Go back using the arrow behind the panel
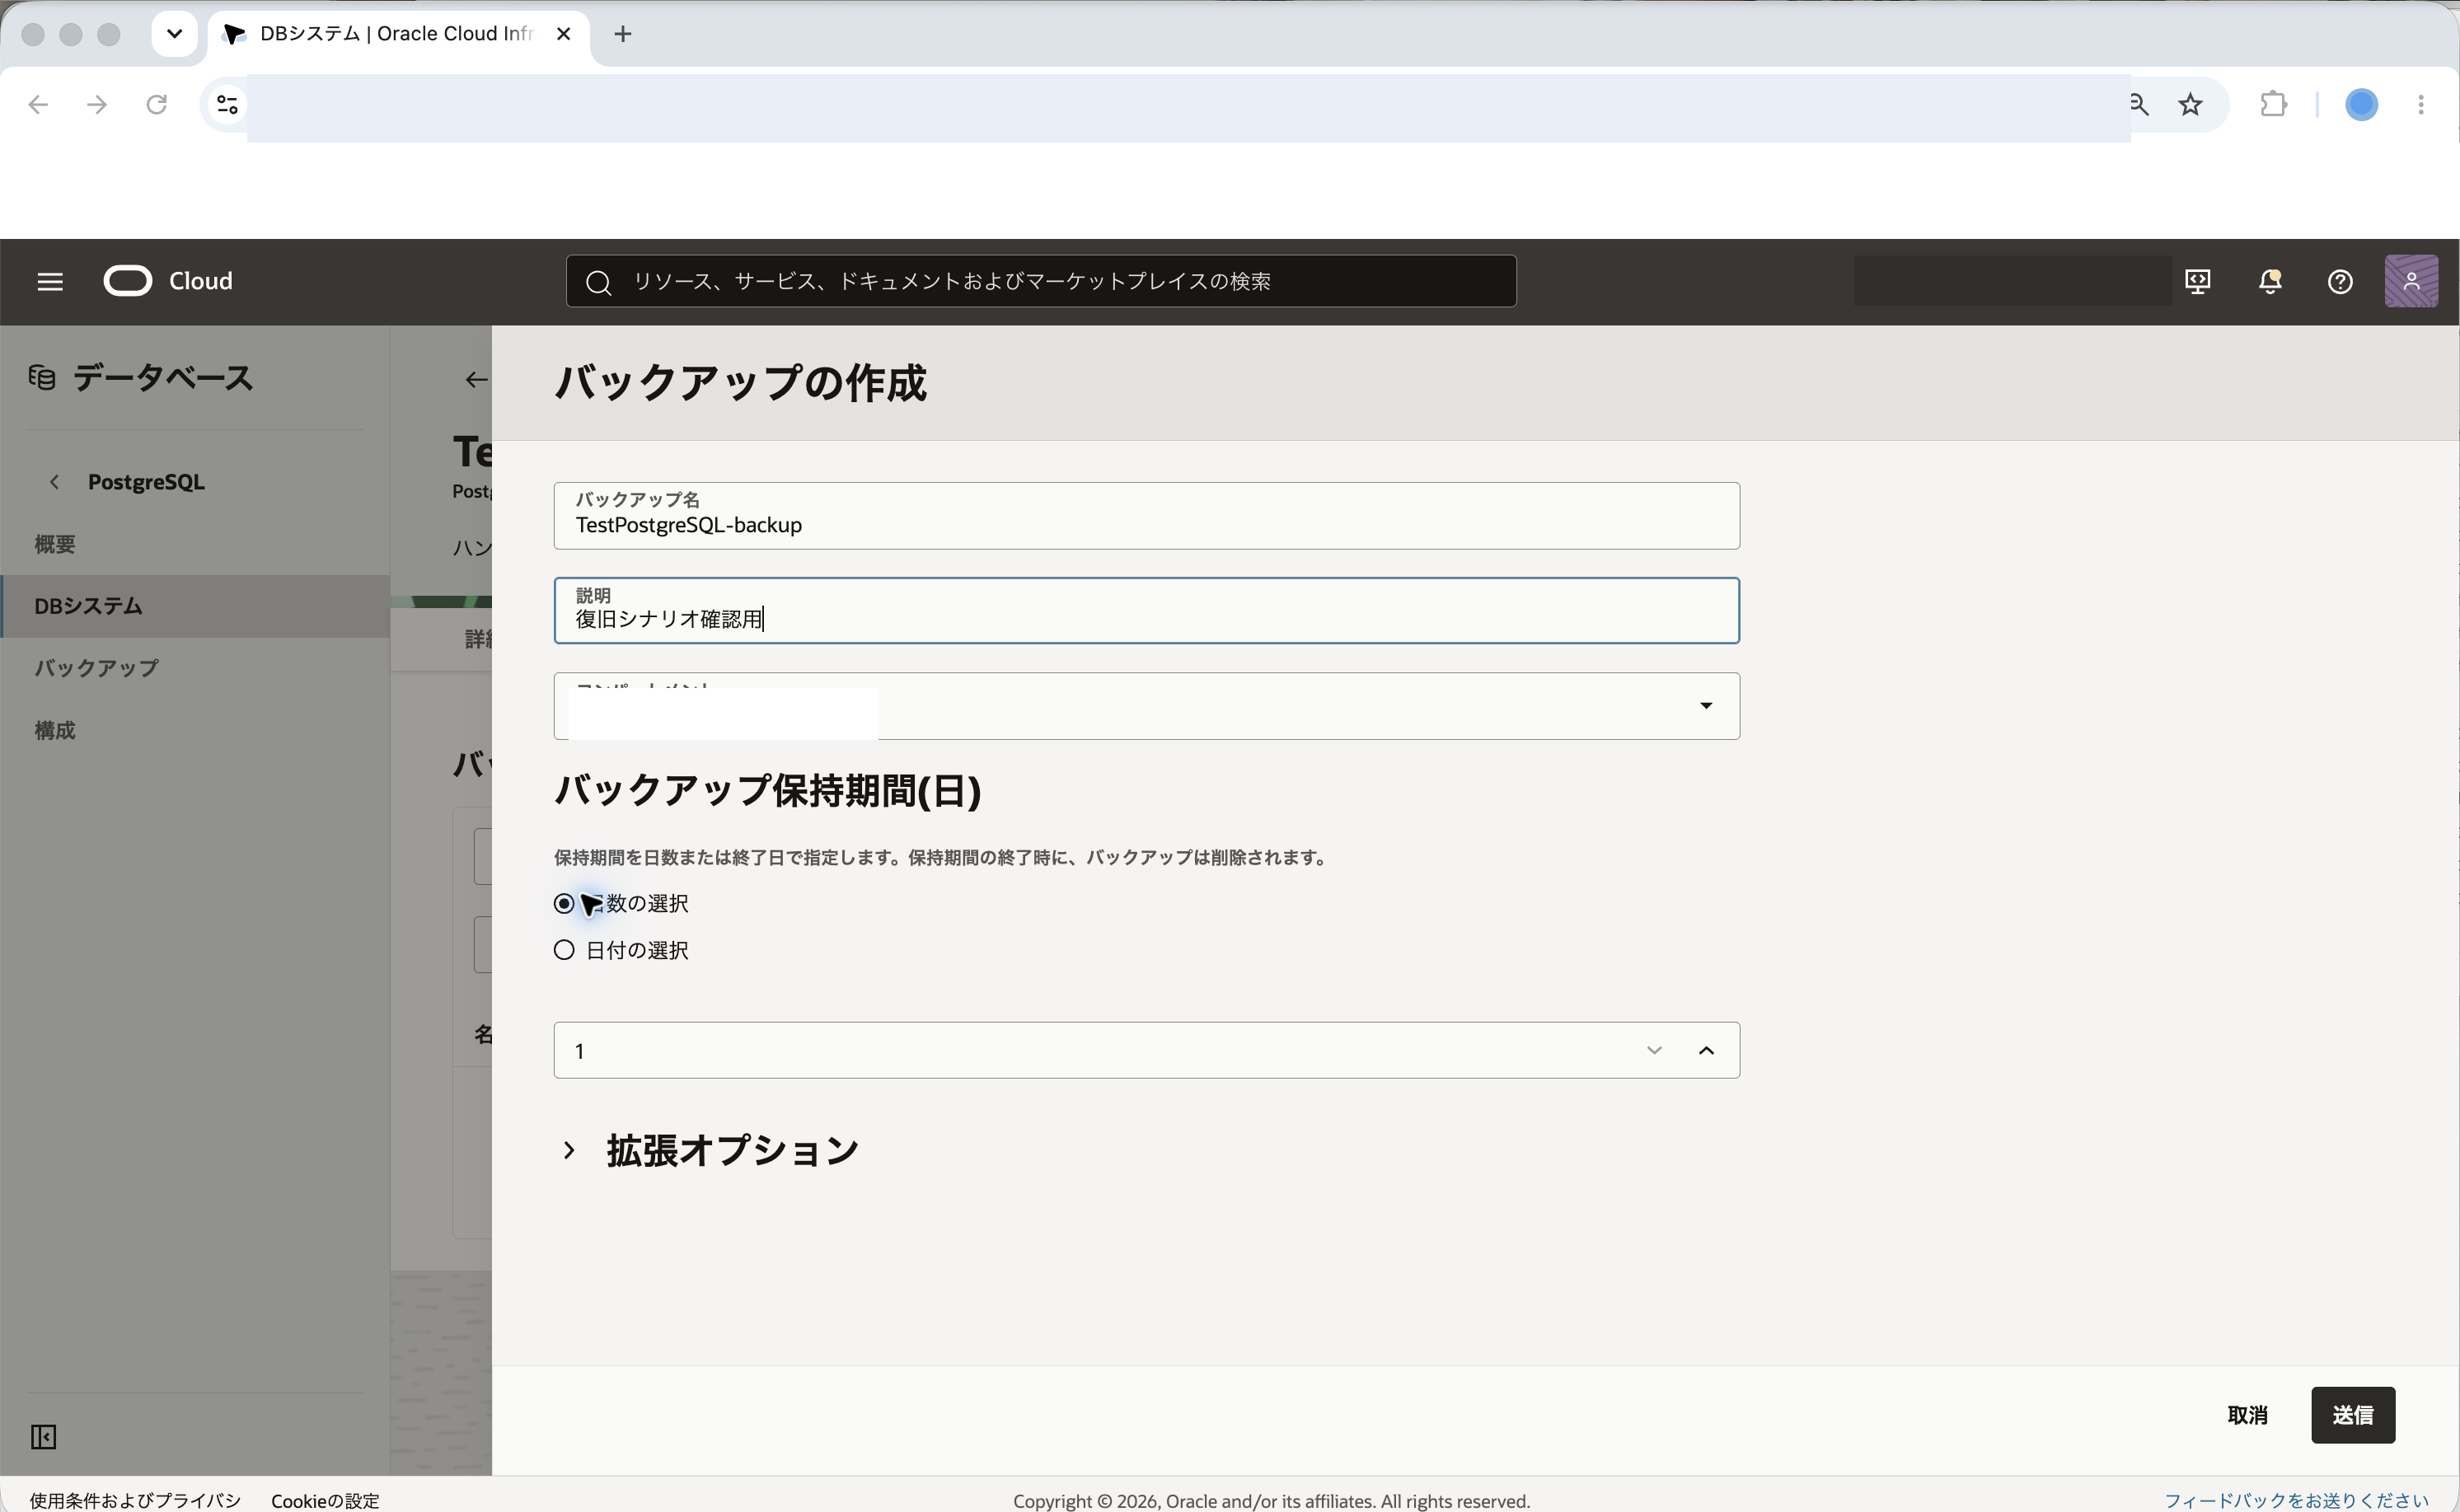Image resolution: width=2460 pixels, height=1512 pixels. 476,379
